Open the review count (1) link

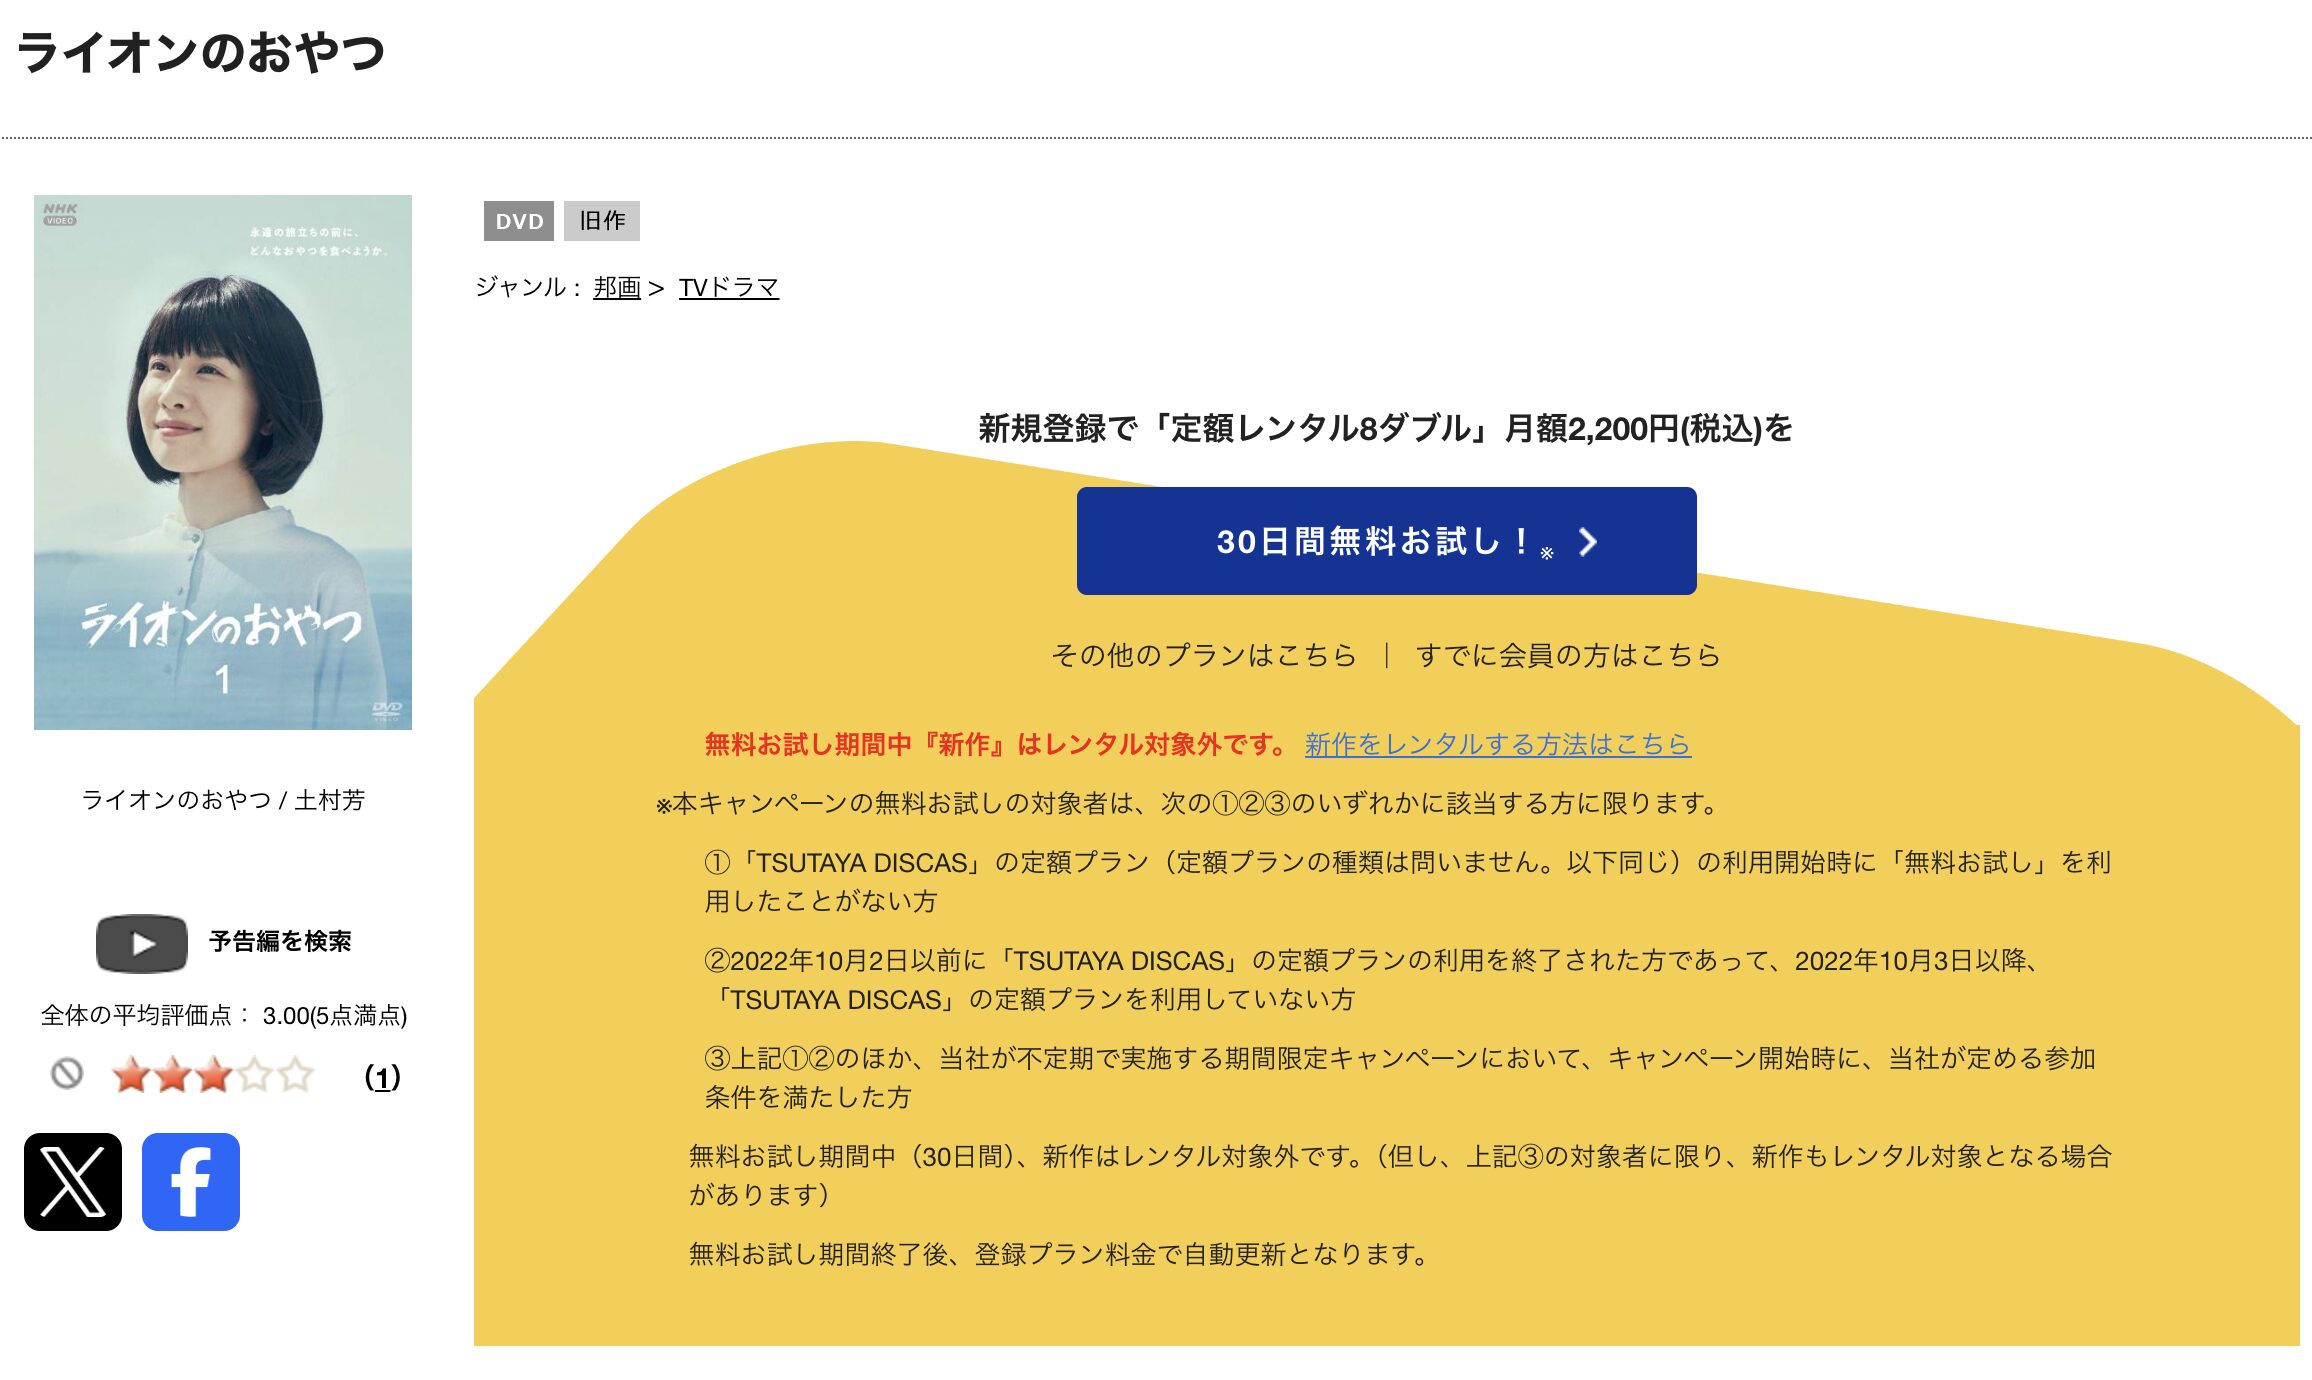tap(382, 1077)
